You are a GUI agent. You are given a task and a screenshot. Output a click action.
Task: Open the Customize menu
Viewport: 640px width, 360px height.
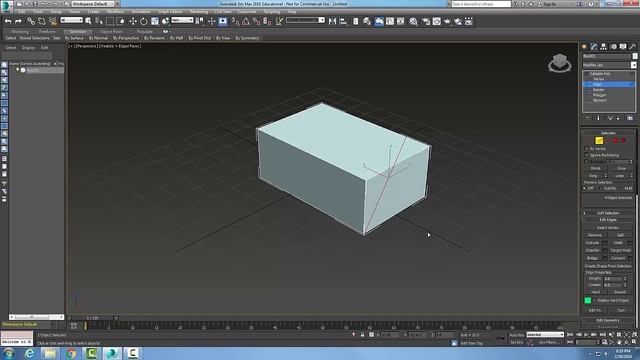click(247, 11)
